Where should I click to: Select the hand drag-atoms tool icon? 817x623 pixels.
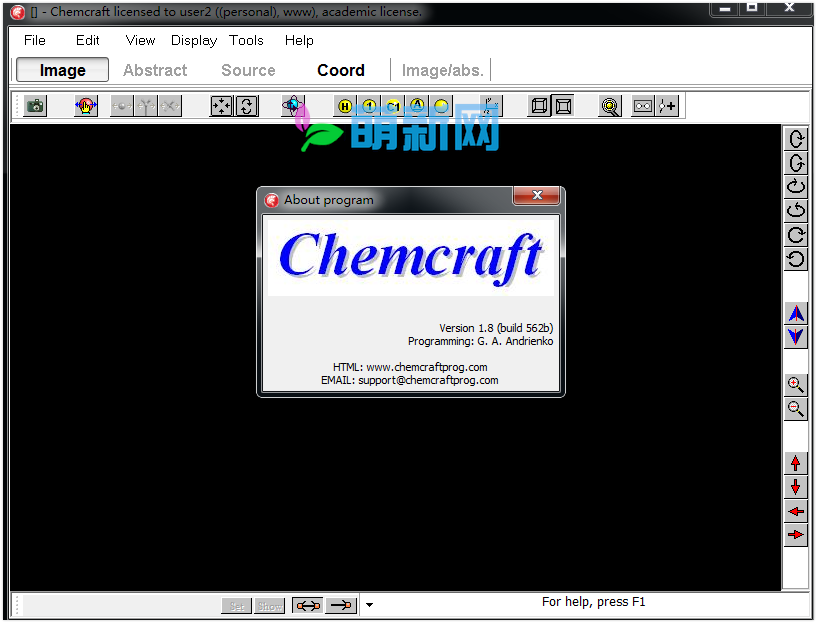(x=86, y=106)
